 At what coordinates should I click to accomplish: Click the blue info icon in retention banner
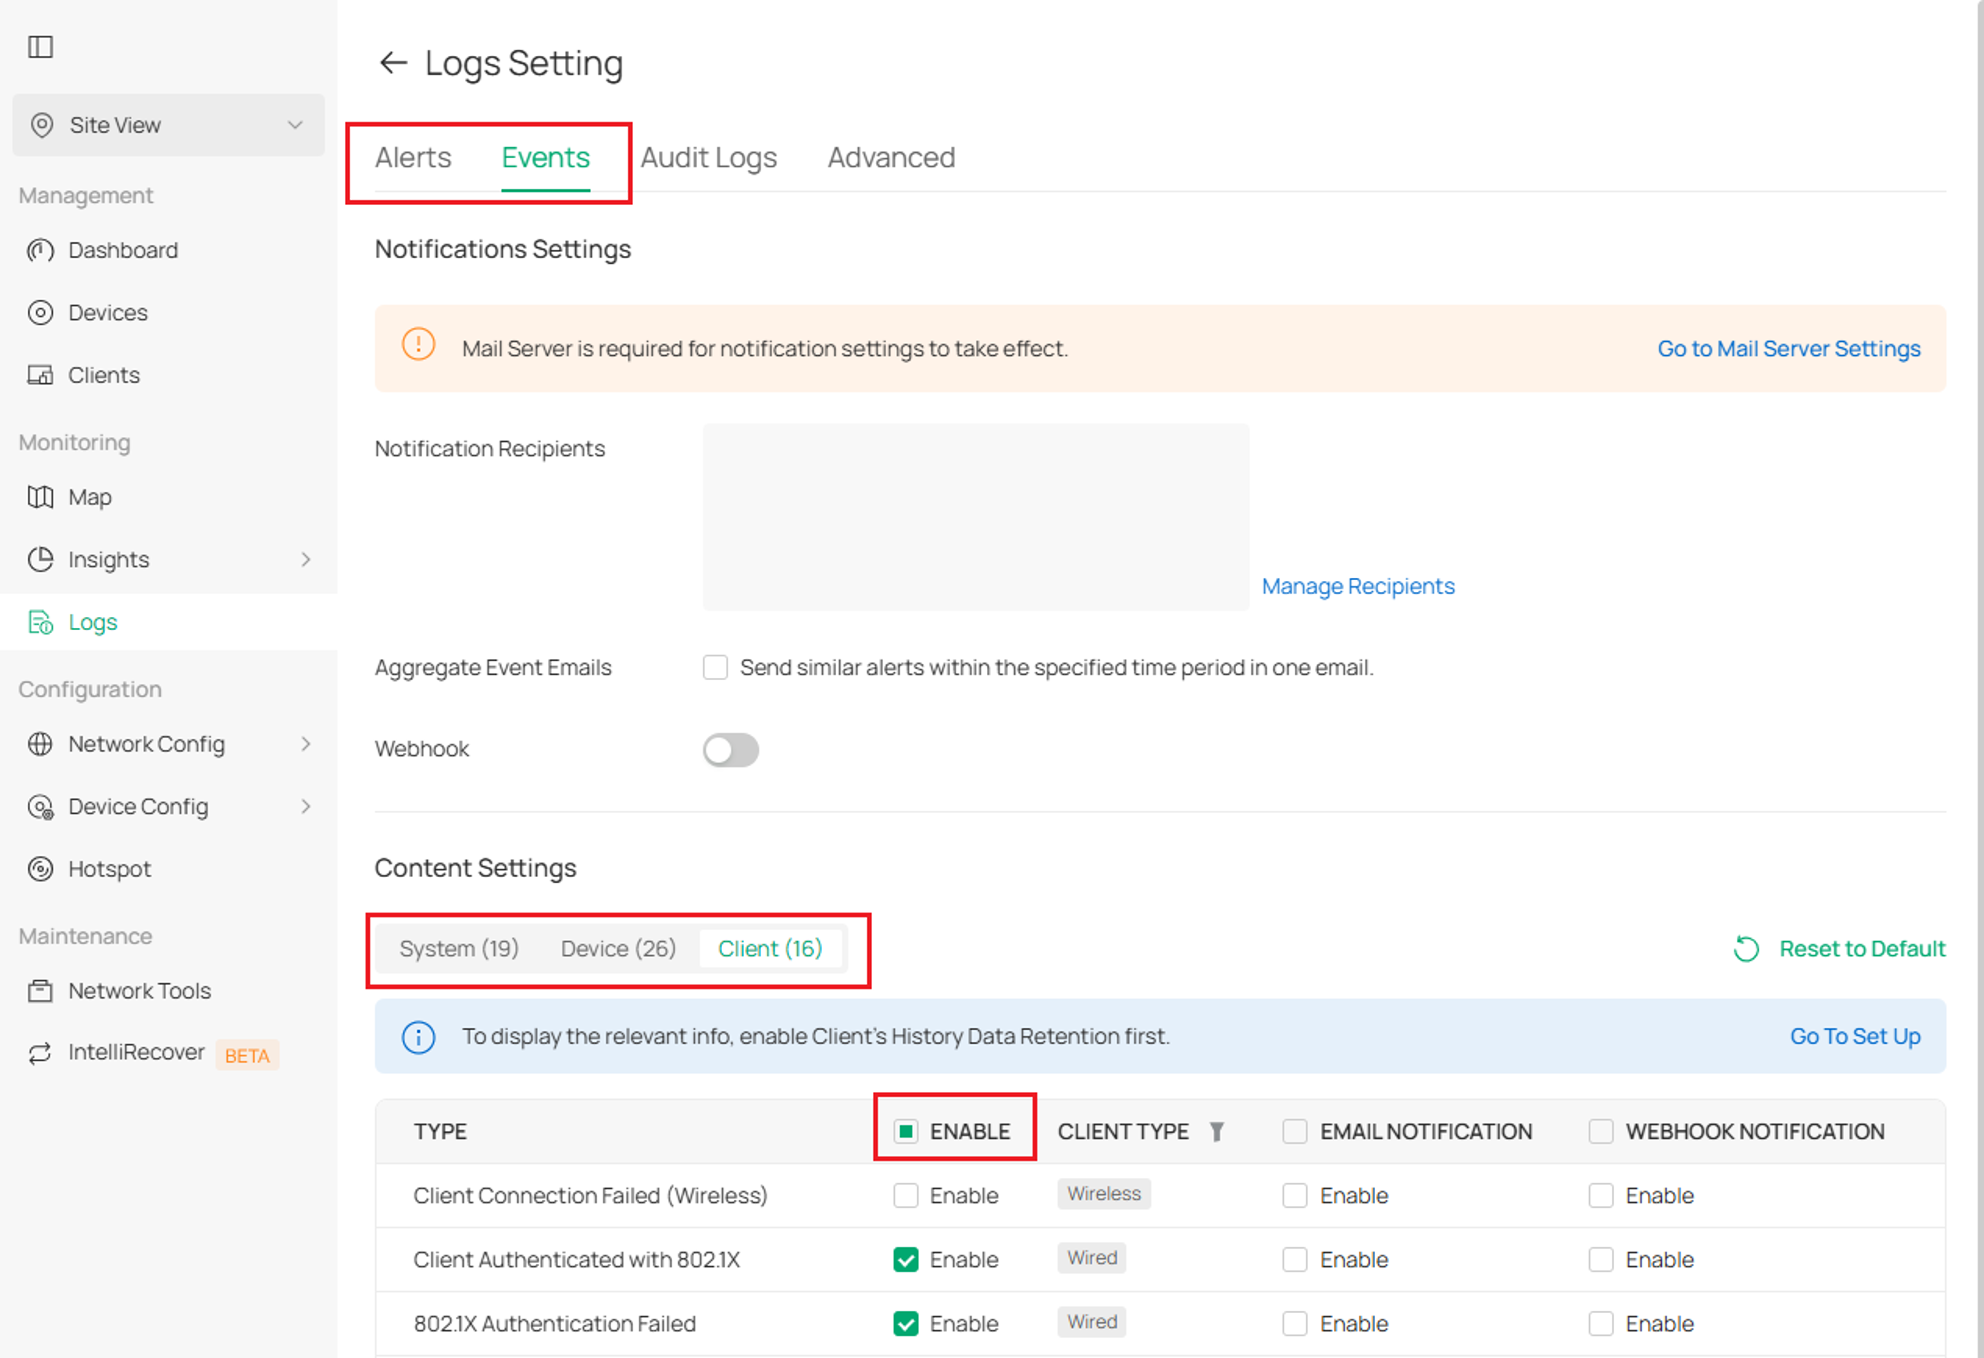418,1037
